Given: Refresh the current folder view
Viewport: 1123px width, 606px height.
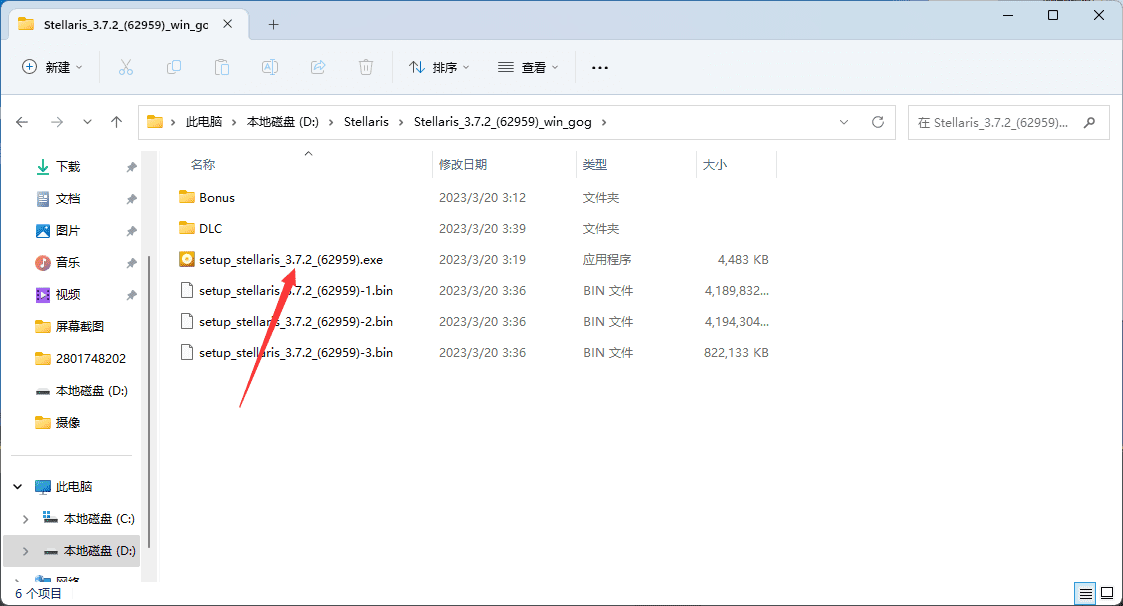Looking at the screenshot, I should 877,122.
